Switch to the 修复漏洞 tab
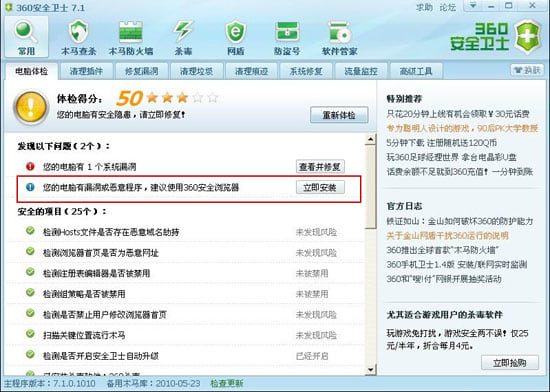The height and width of the screenshot is (392, 550). pyautogui.click(x=141, y=71)
